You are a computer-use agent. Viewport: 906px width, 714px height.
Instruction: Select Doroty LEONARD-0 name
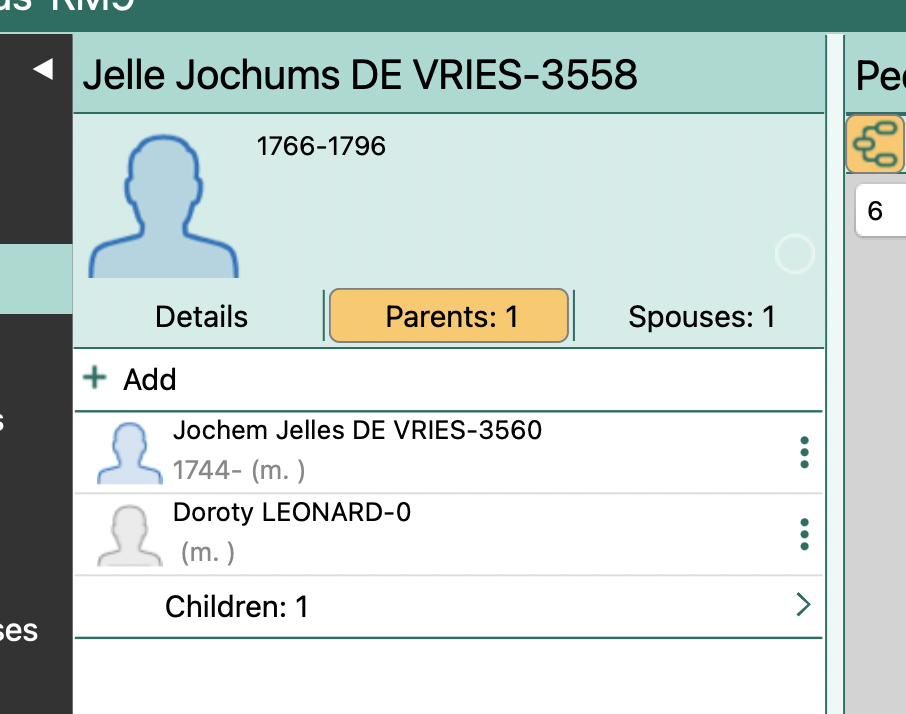tap(291, 513)
